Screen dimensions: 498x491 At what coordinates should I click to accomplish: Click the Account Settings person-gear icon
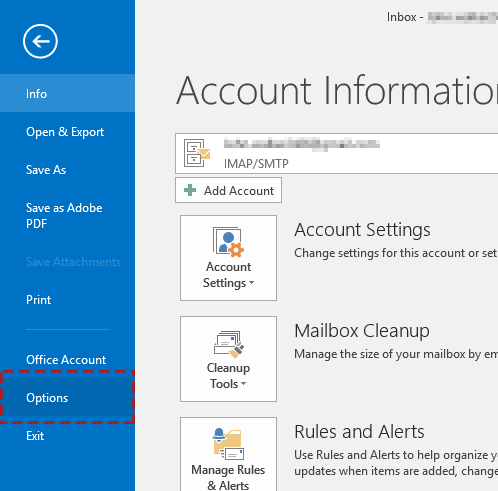tap(228, 242)
